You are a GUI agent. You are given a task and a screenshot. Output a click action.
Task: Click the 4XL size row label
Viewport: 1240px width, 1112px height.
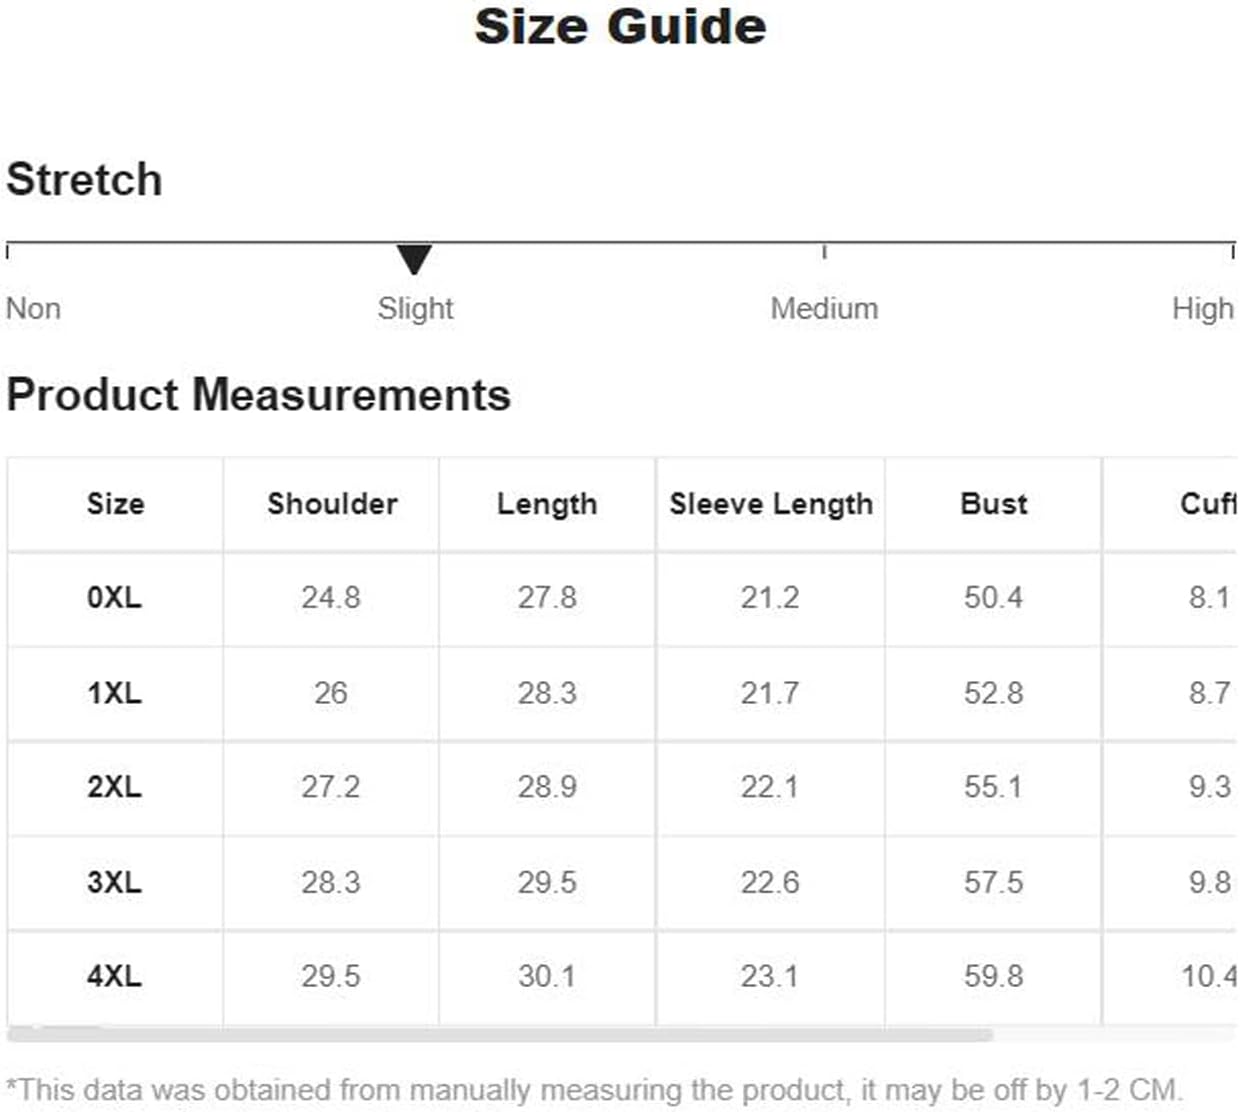coord(114,975)
